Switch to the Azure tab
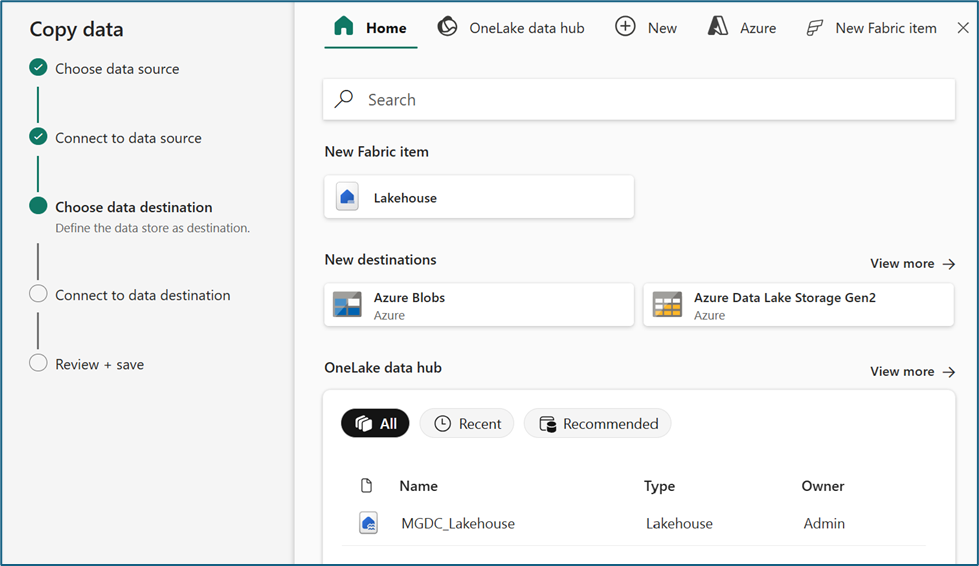Viewport: 979px width, 566px height. click(x=742, y=28)
